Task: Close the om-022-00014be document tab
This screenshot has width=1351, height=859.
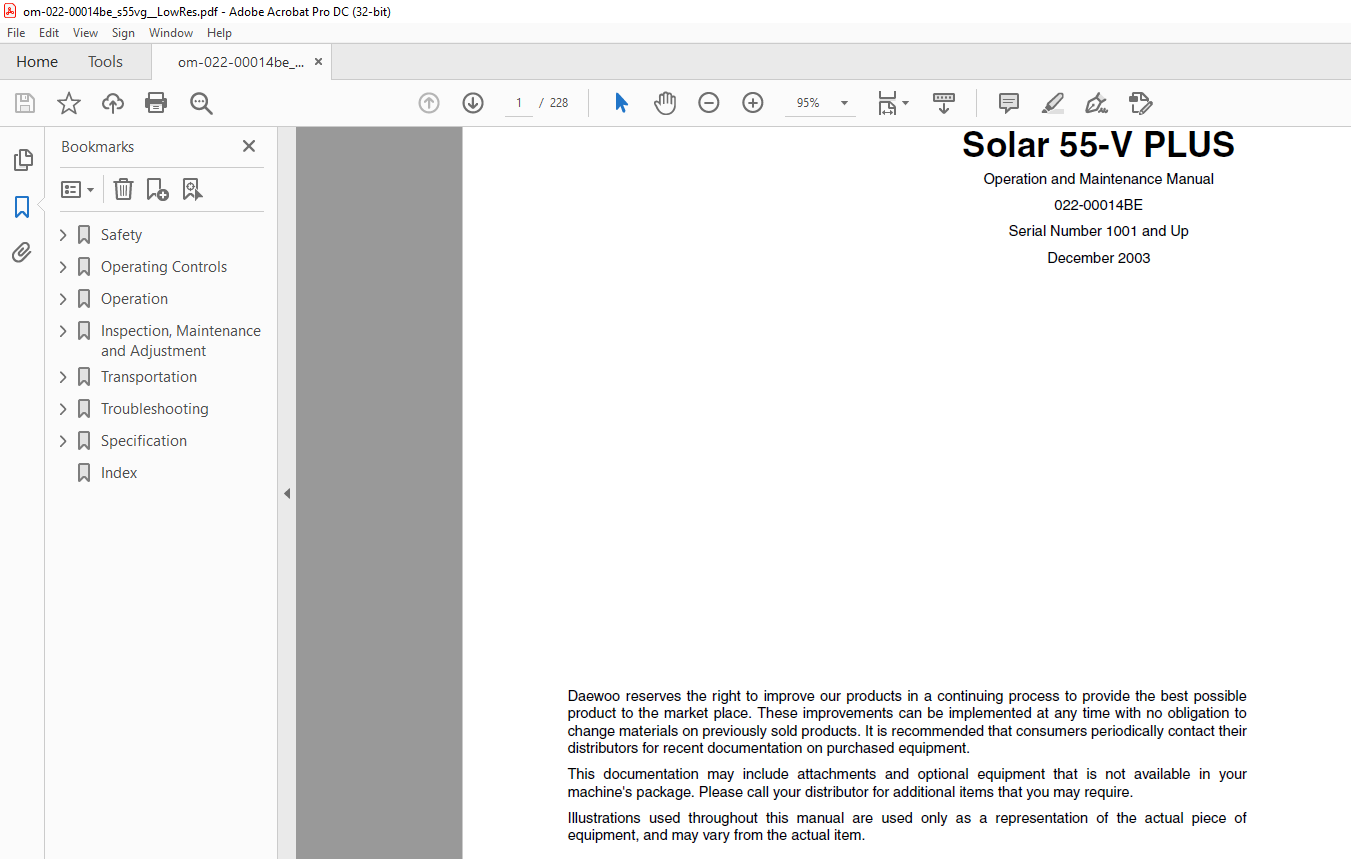Action: tap(318, 62)
